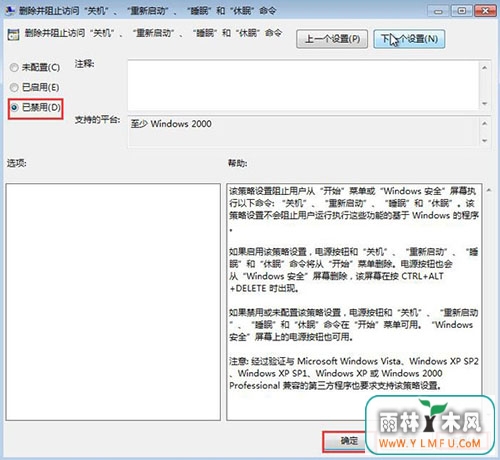Click the help panel scroll up arrow
Image resolution: width=500 pixels, height=460 pixels.
(x=489, y=190)
